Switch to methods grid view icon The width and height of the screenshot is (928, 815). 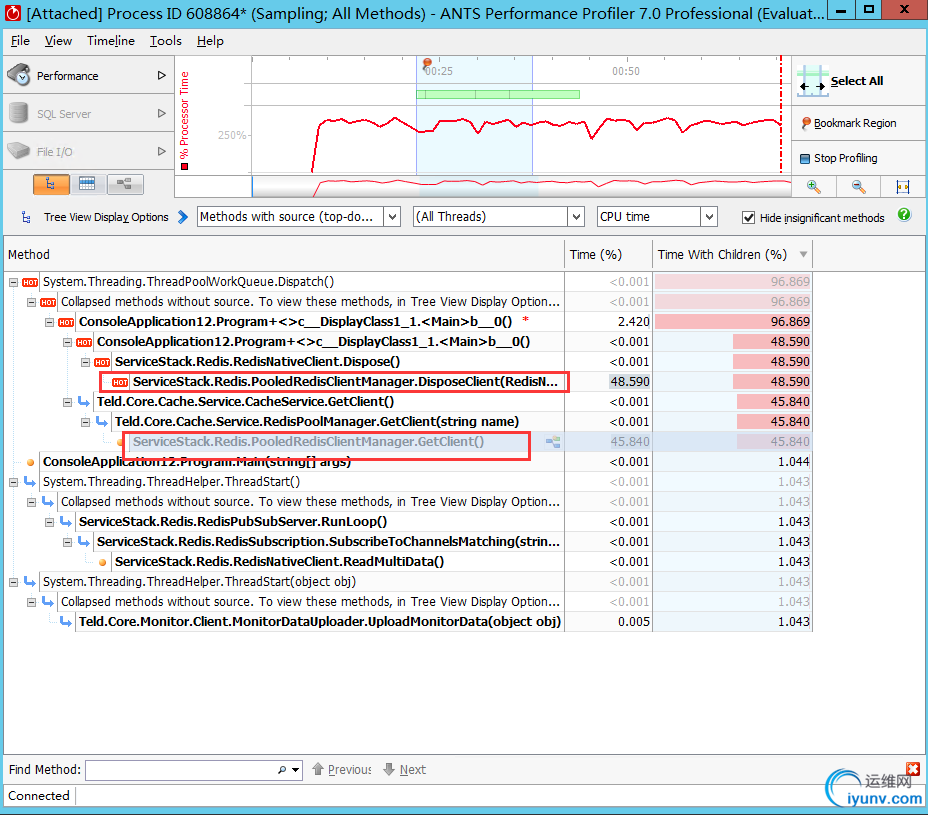click(87, 185)
